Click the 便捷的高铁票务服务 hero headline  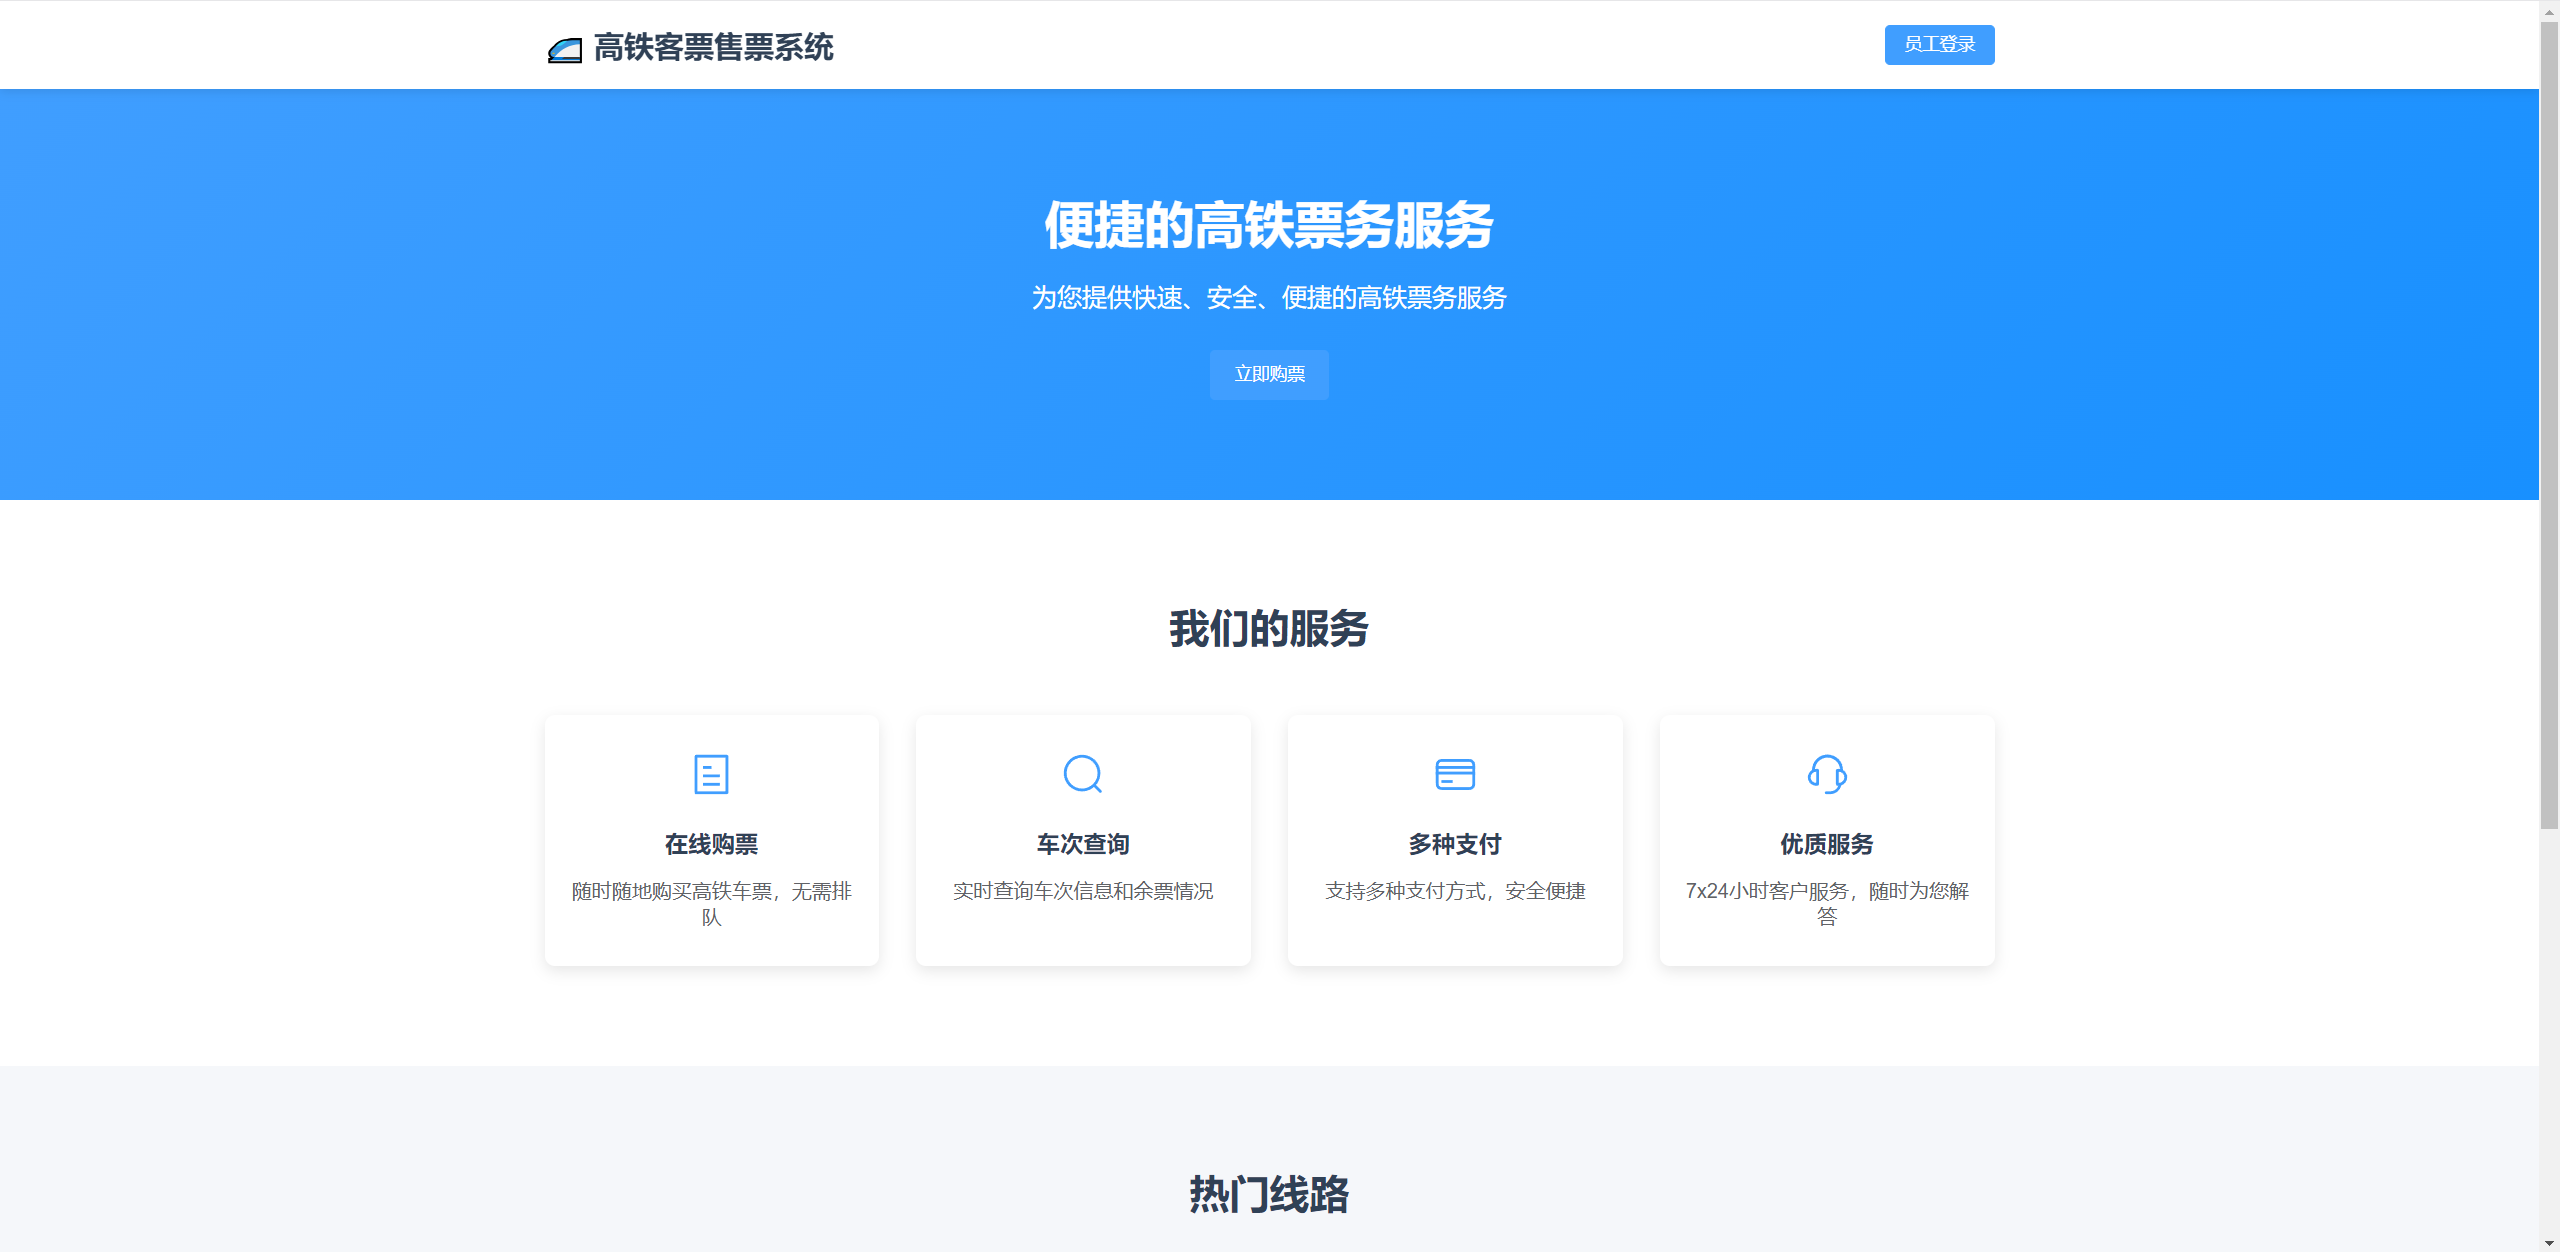pos(1268,225)
